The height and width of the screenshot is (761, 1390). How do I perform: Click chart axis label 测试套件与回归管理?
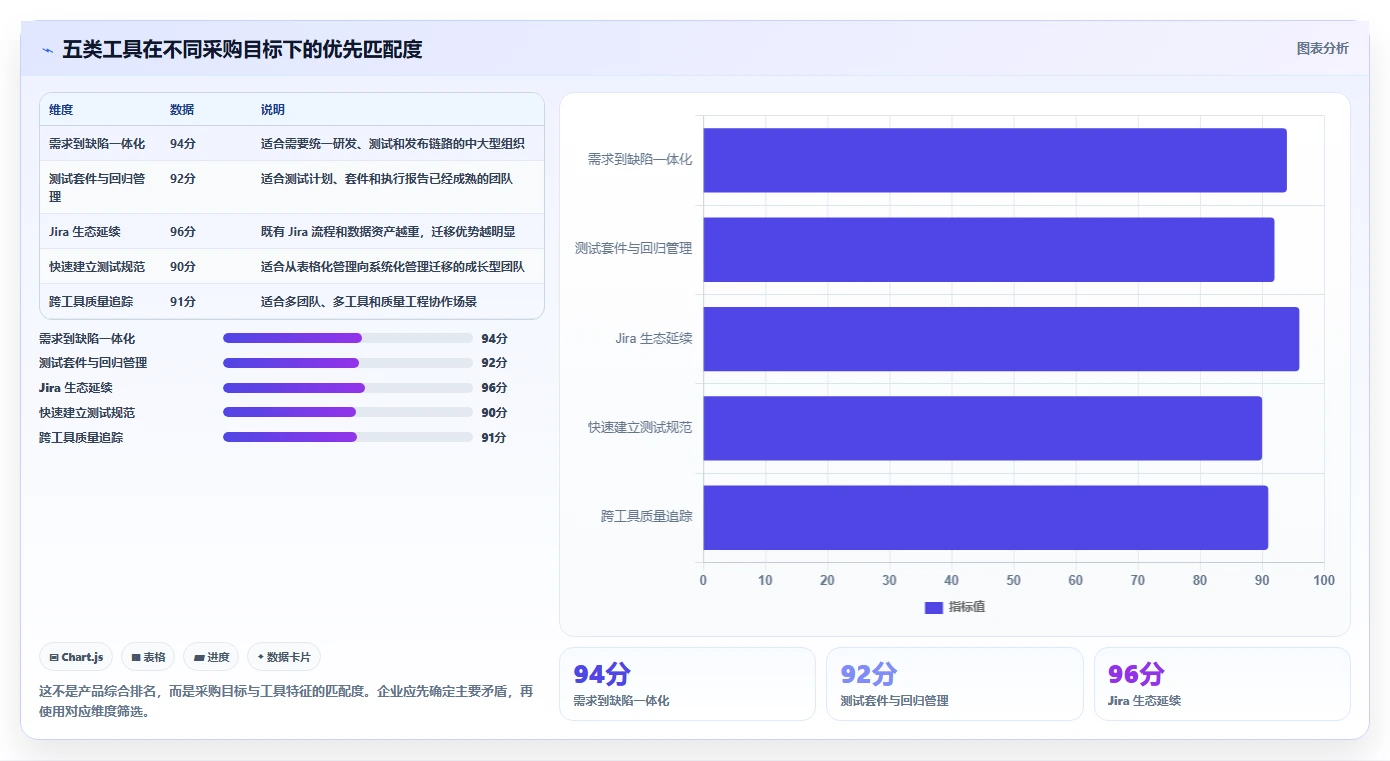point(634,249)
